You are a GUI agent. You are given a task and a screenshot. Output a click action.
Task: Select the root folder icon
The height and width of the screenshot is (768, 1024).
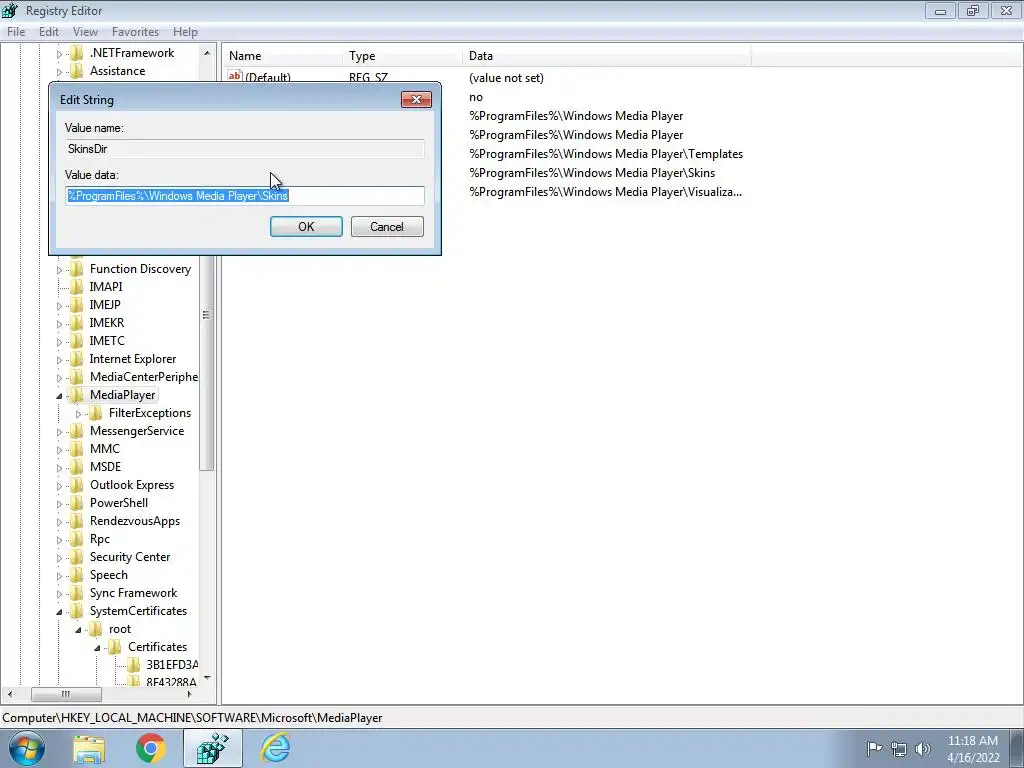coord(95,629)
